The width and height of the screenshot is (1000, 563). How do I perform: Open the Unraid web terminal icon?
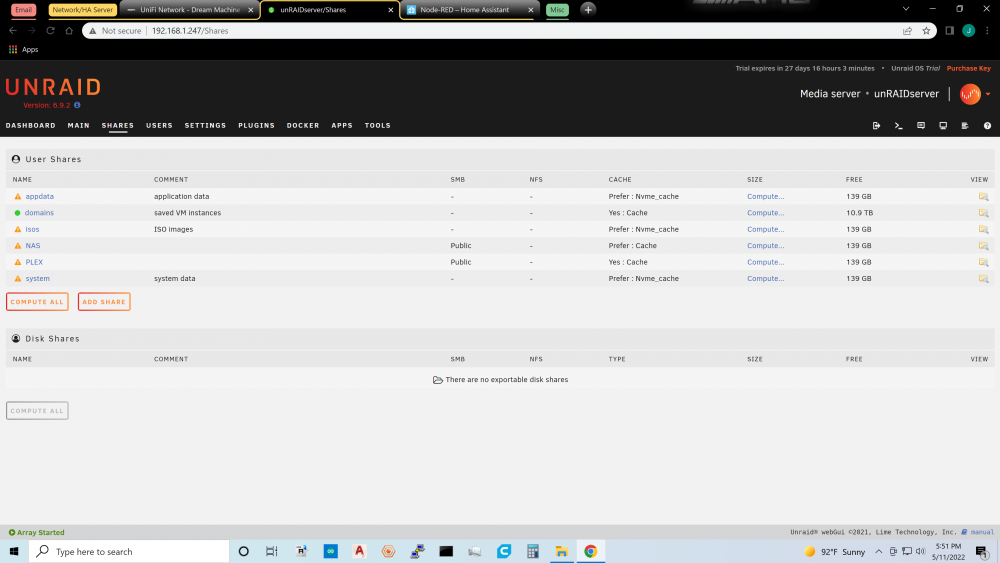[899, 126]
